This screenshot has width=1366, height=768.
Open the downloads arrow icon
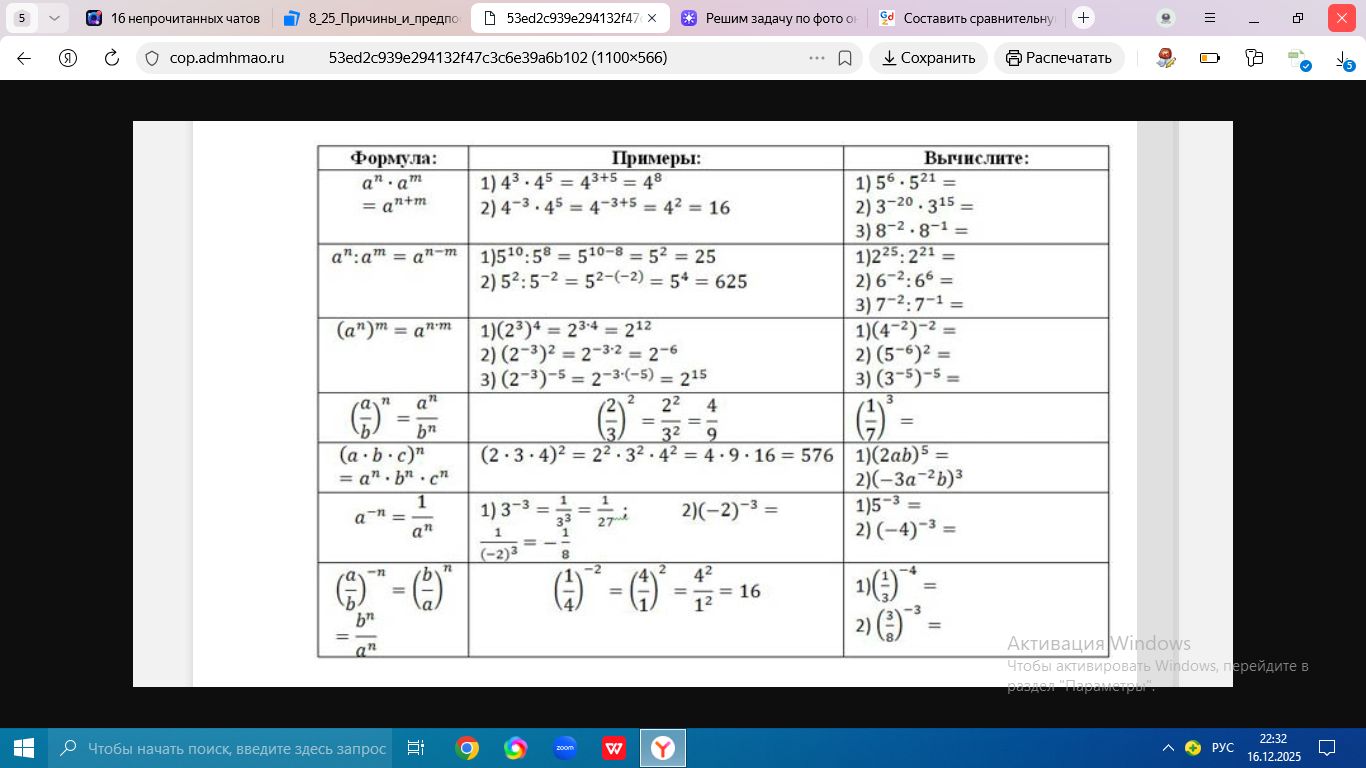(x=1346, y=60)
